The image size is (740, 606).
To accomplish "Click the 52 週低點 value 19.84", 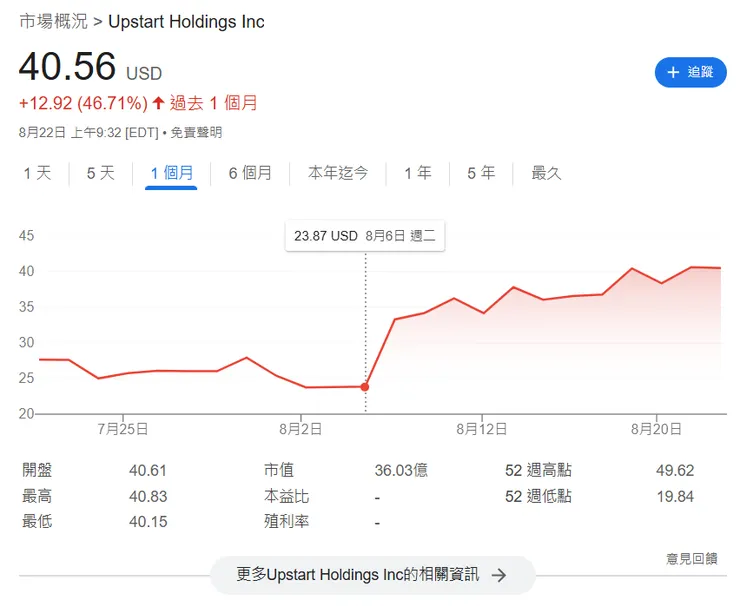I will [675, 497].
